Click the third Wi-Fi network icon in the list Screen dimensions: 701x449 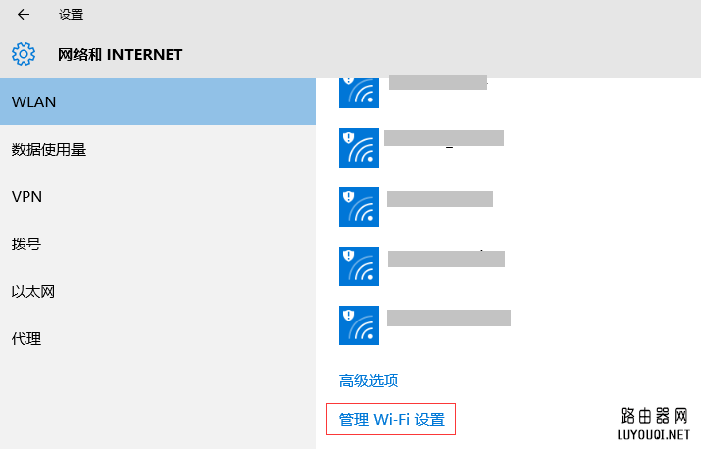[x=359, y=207]
